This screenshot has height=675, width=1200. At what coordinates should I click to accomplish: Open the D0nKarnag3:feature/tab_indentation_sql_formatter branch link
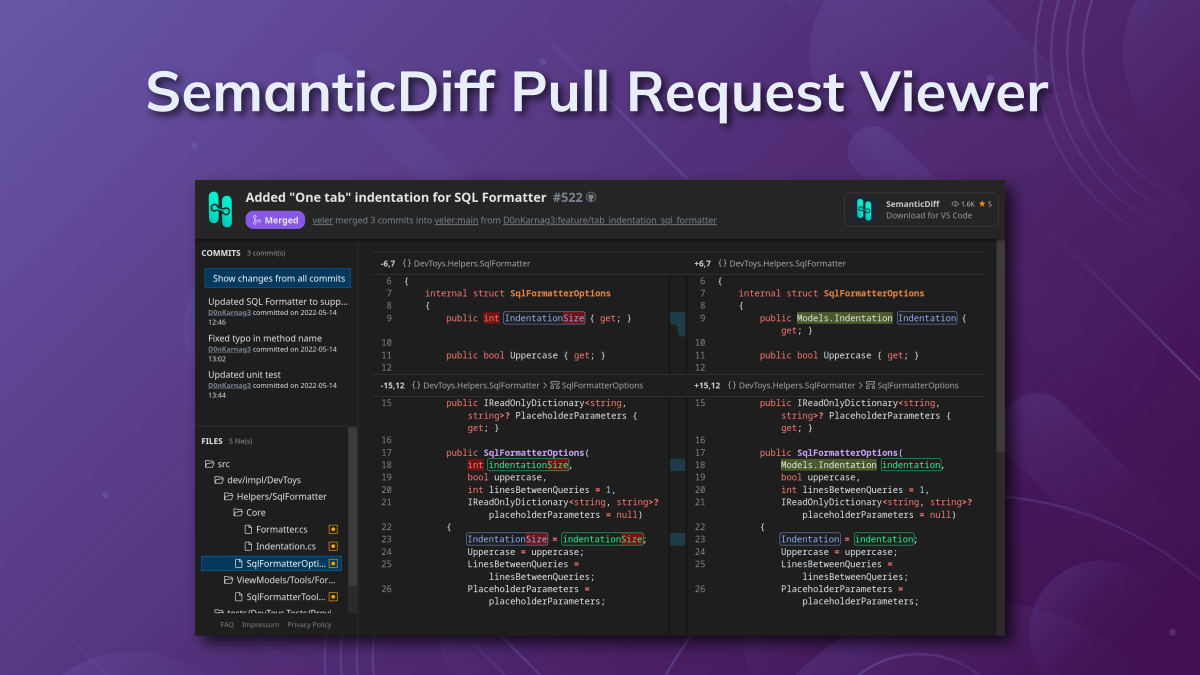(x=610, y=220)
